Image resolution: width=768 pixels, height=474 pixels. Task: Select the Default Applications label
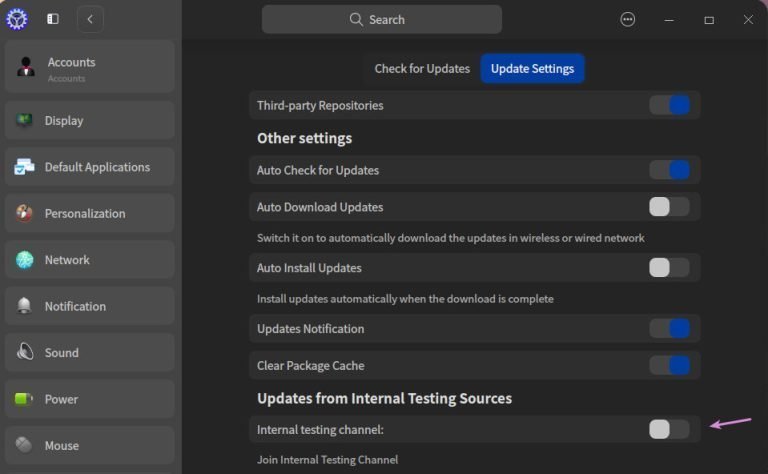97,167
